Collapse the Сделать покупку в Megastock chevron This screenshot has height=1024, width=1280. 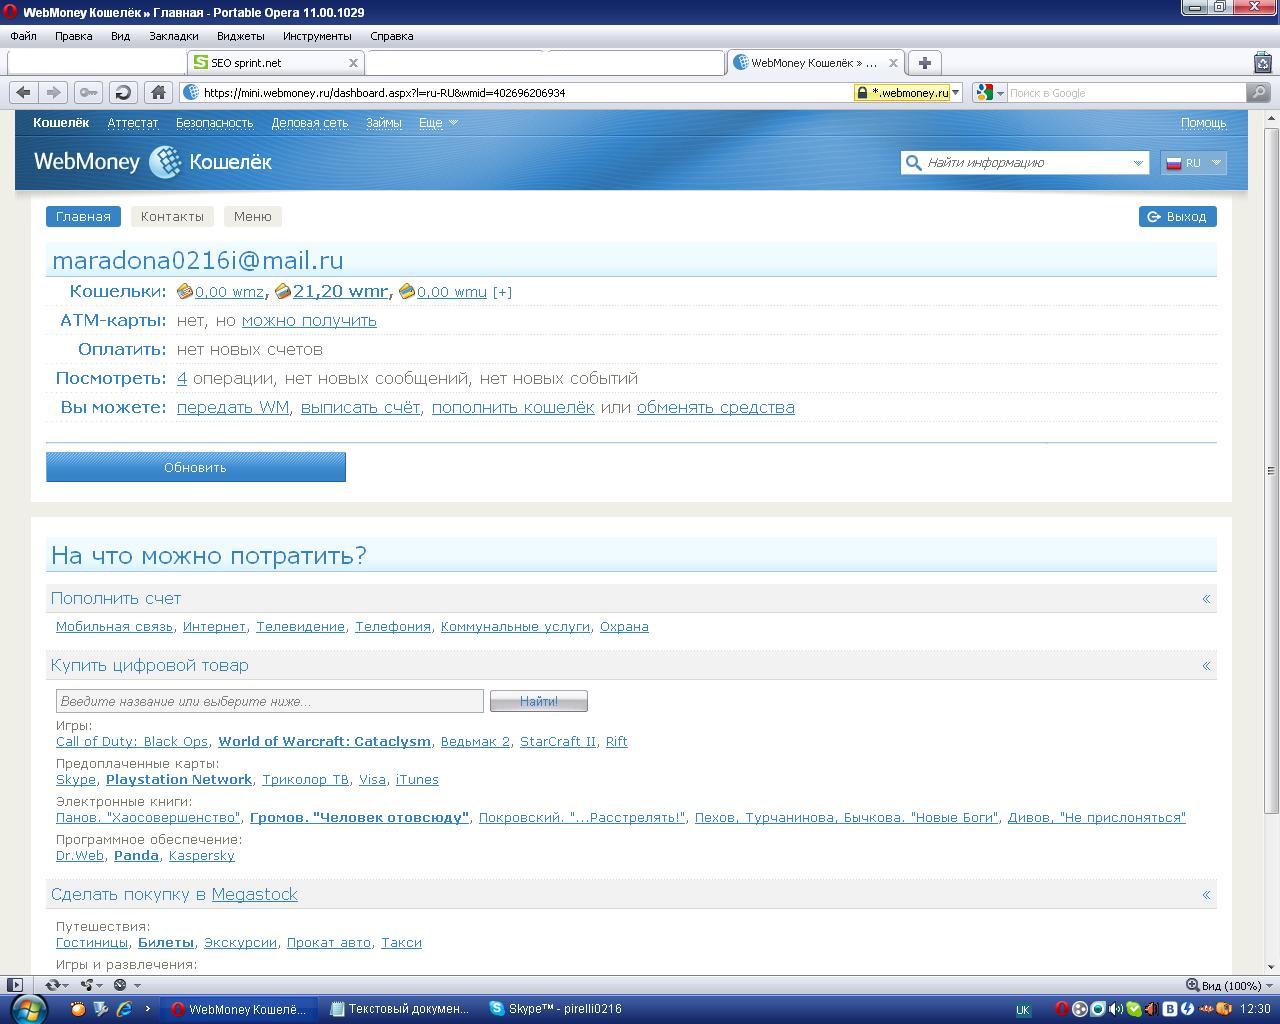[1206, 895]
